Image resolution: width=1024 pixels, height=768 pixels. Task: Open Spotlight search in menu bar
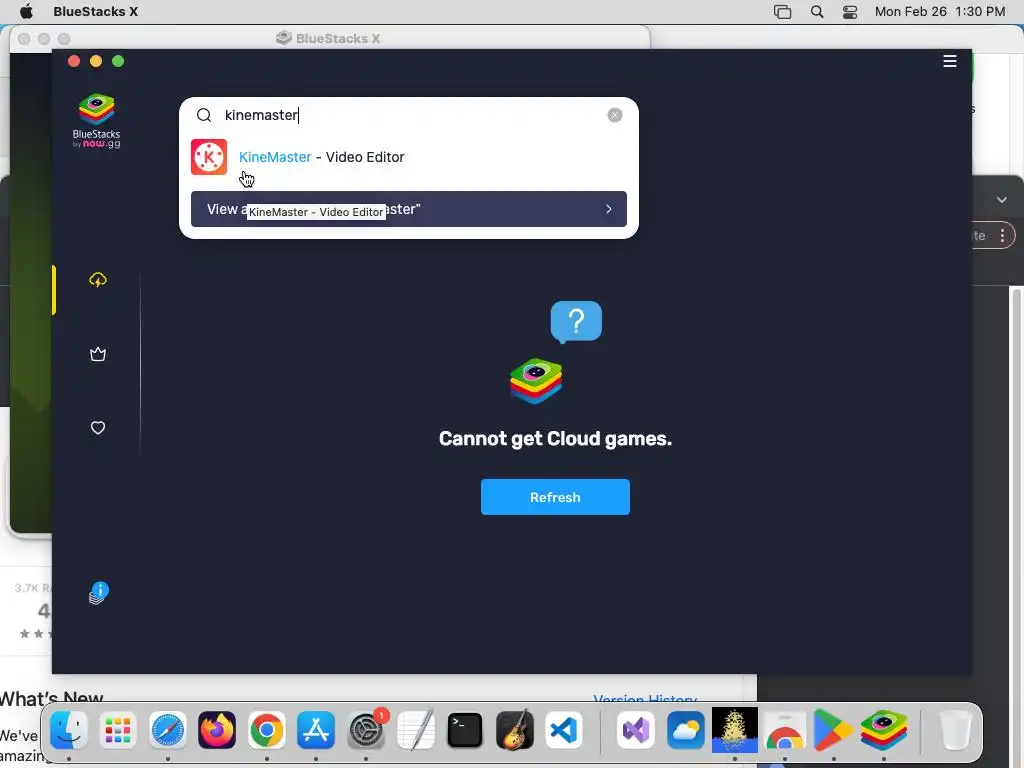point(817,12)
